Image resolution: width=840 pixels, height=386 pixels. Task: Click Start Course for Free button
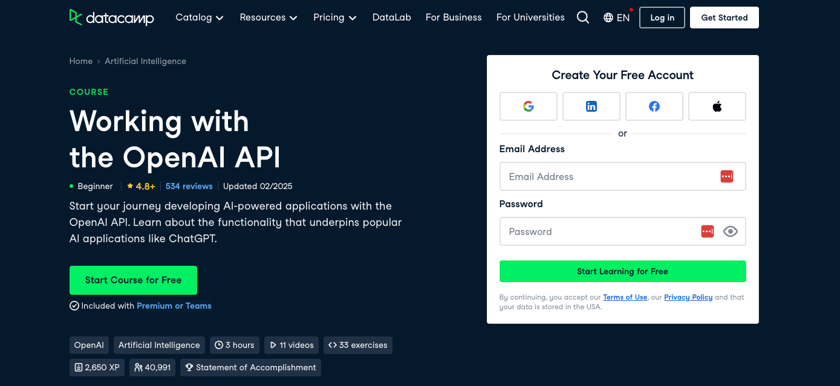pos(133,280)
